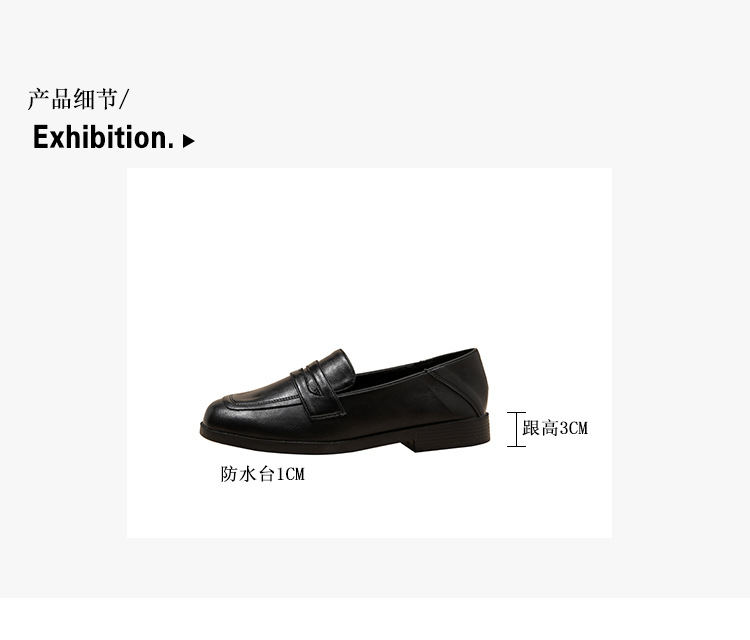Select the Exhibition. heading text
750x640 pixels.
tap(103, 137)
